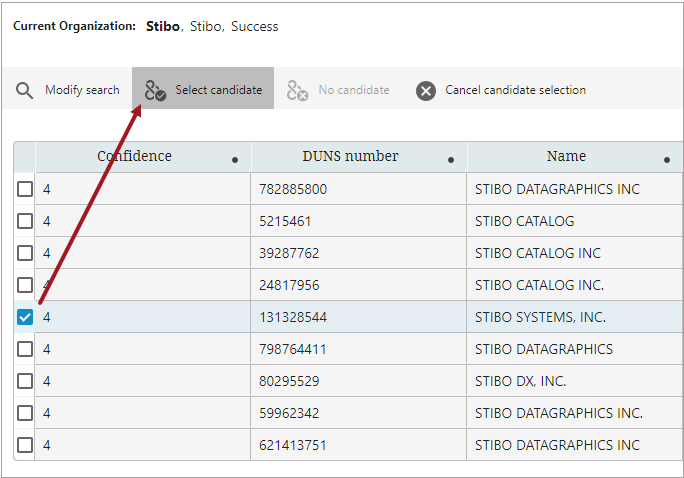Check the box for DUNS 798764411
The height and width of the screenshot is (478, 684).
[25, 349]
